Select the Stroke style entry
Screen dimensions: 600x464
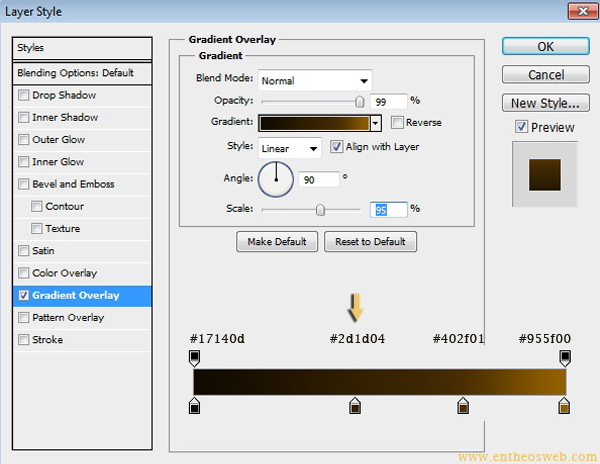[x=47, y=340]
